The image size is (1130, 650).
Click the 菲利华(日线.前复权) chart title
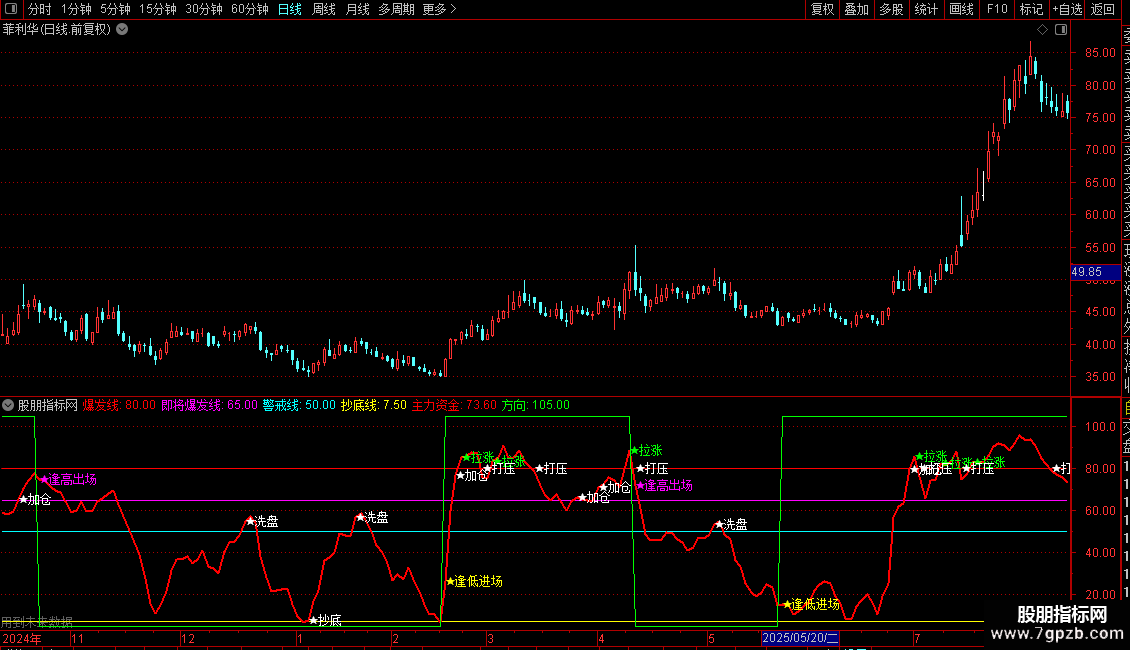tap(57, 29)
